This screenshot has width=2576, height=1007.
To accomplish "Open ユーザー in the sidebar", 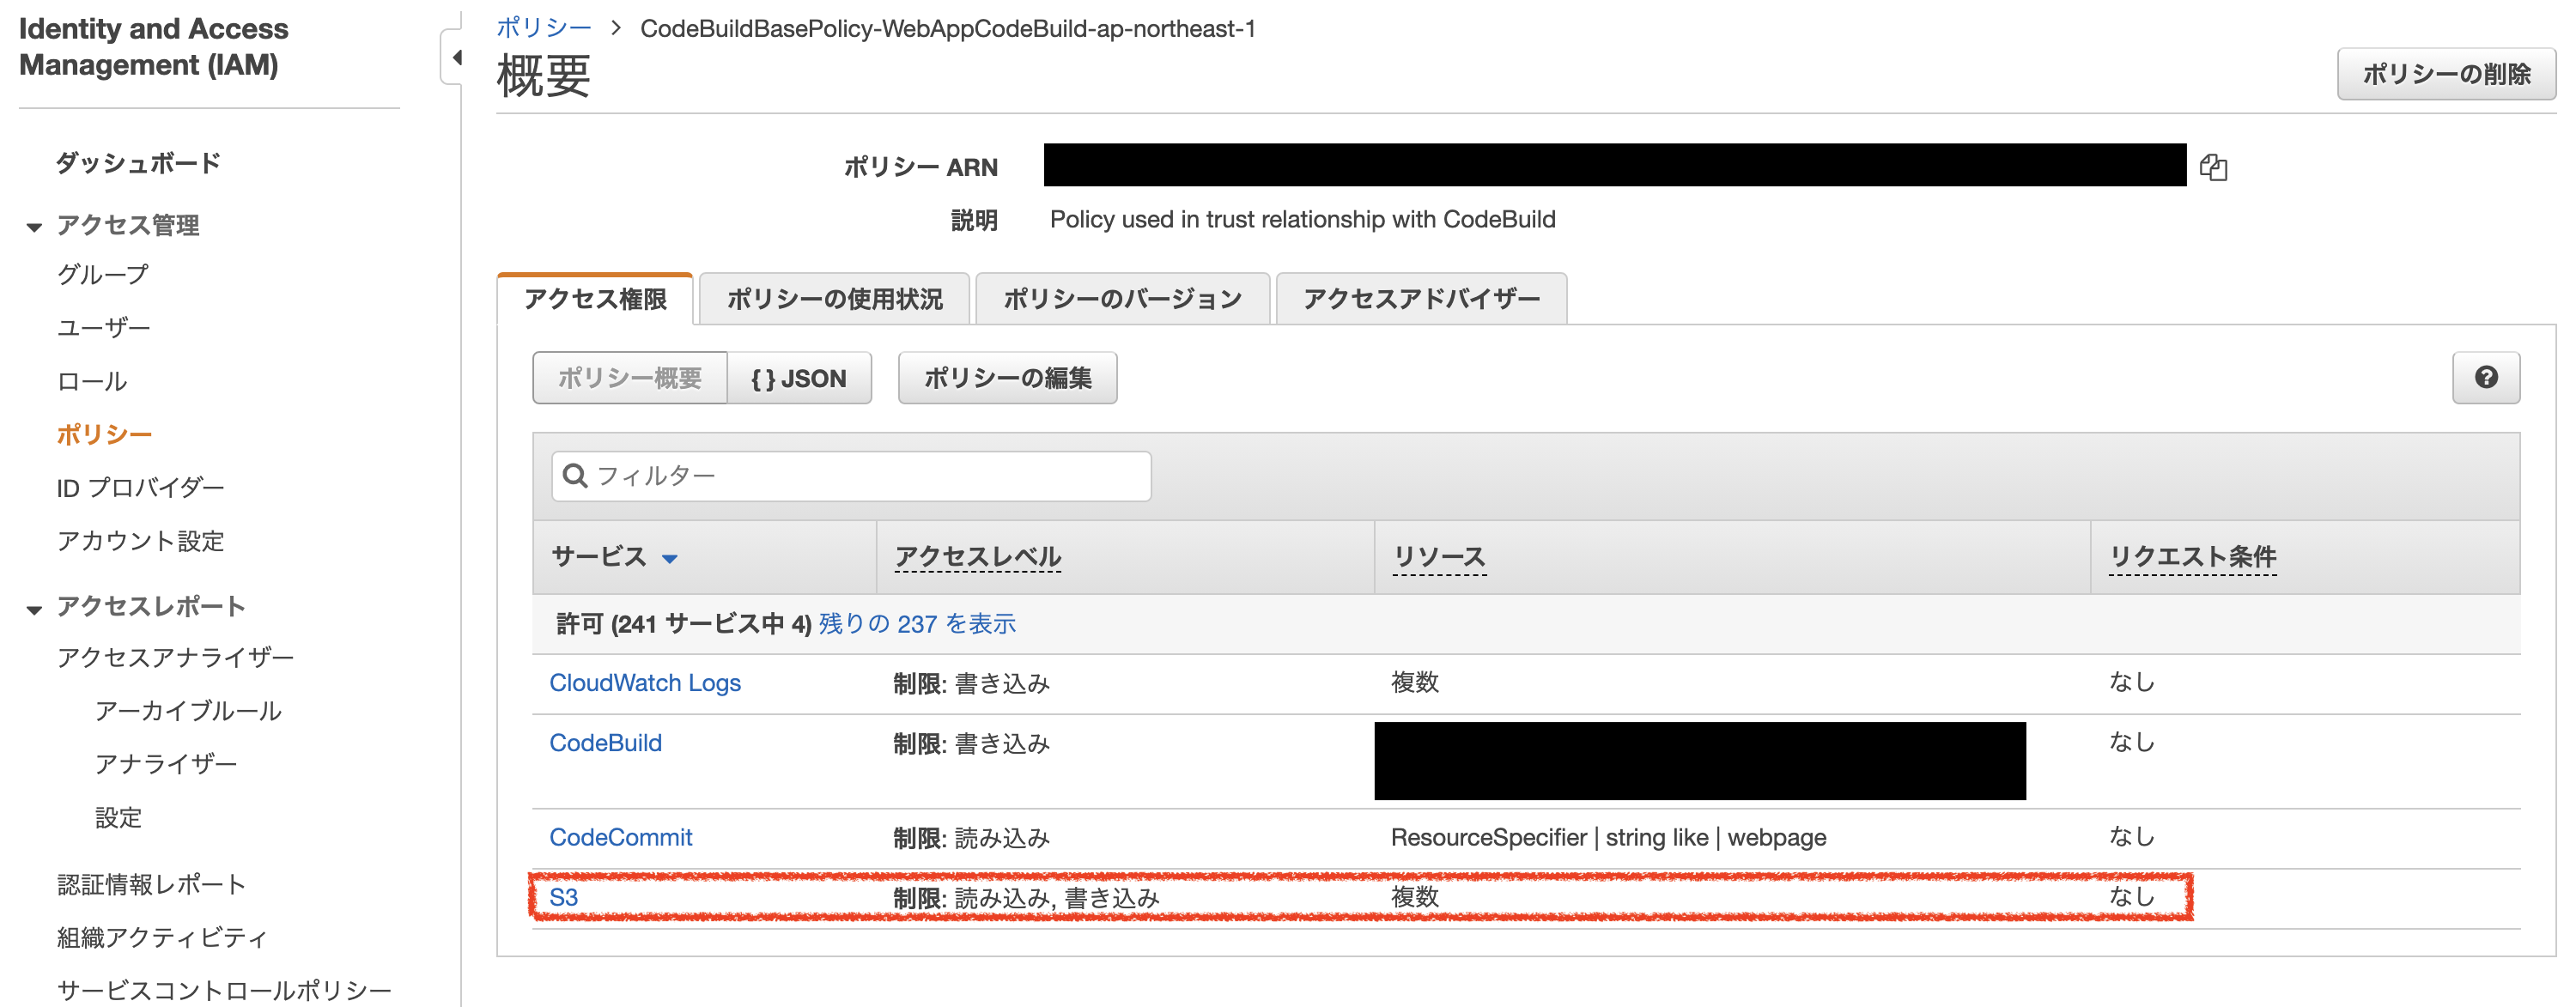I will (103, 328).
